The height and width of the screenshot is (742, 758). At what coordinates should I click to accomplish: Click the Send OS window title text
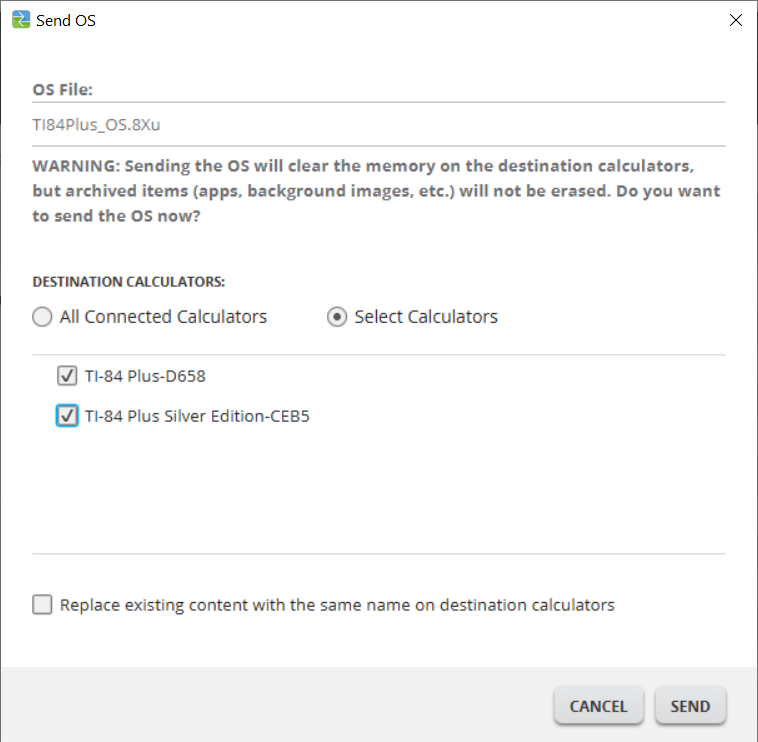66,20
